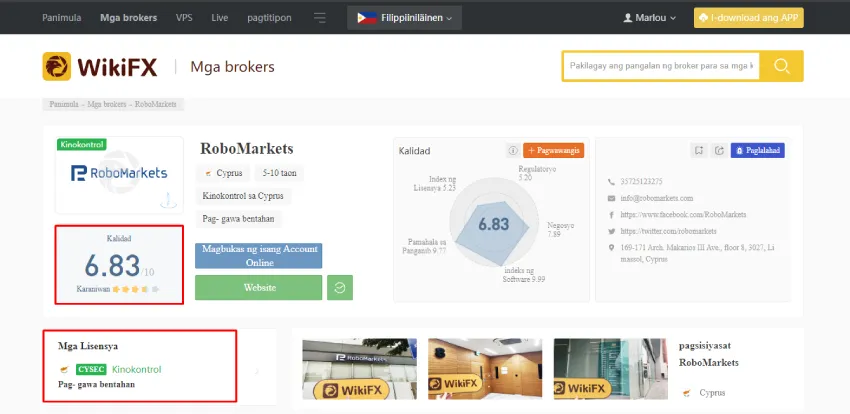Click the blue Paglalahad button
This screenshot has width=850, height=414.
pos(757,151)
